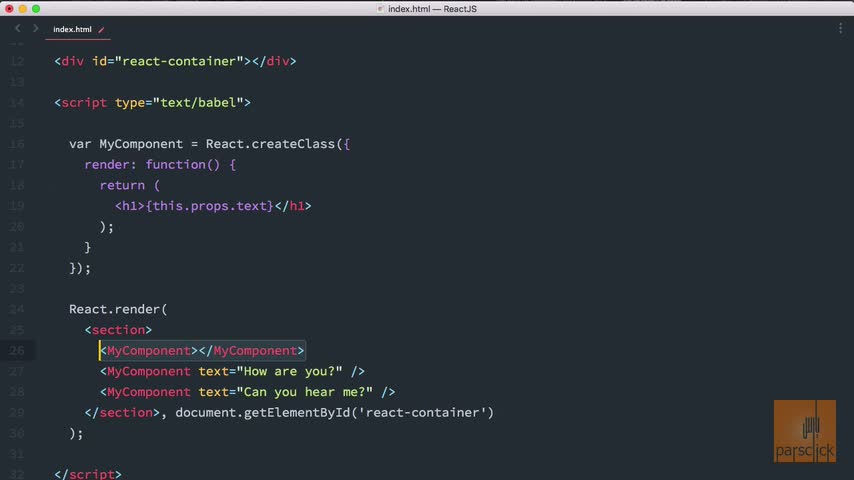Click line number 24 in the gutter
This screenshot has height=480, width=854.
[17, 309]
